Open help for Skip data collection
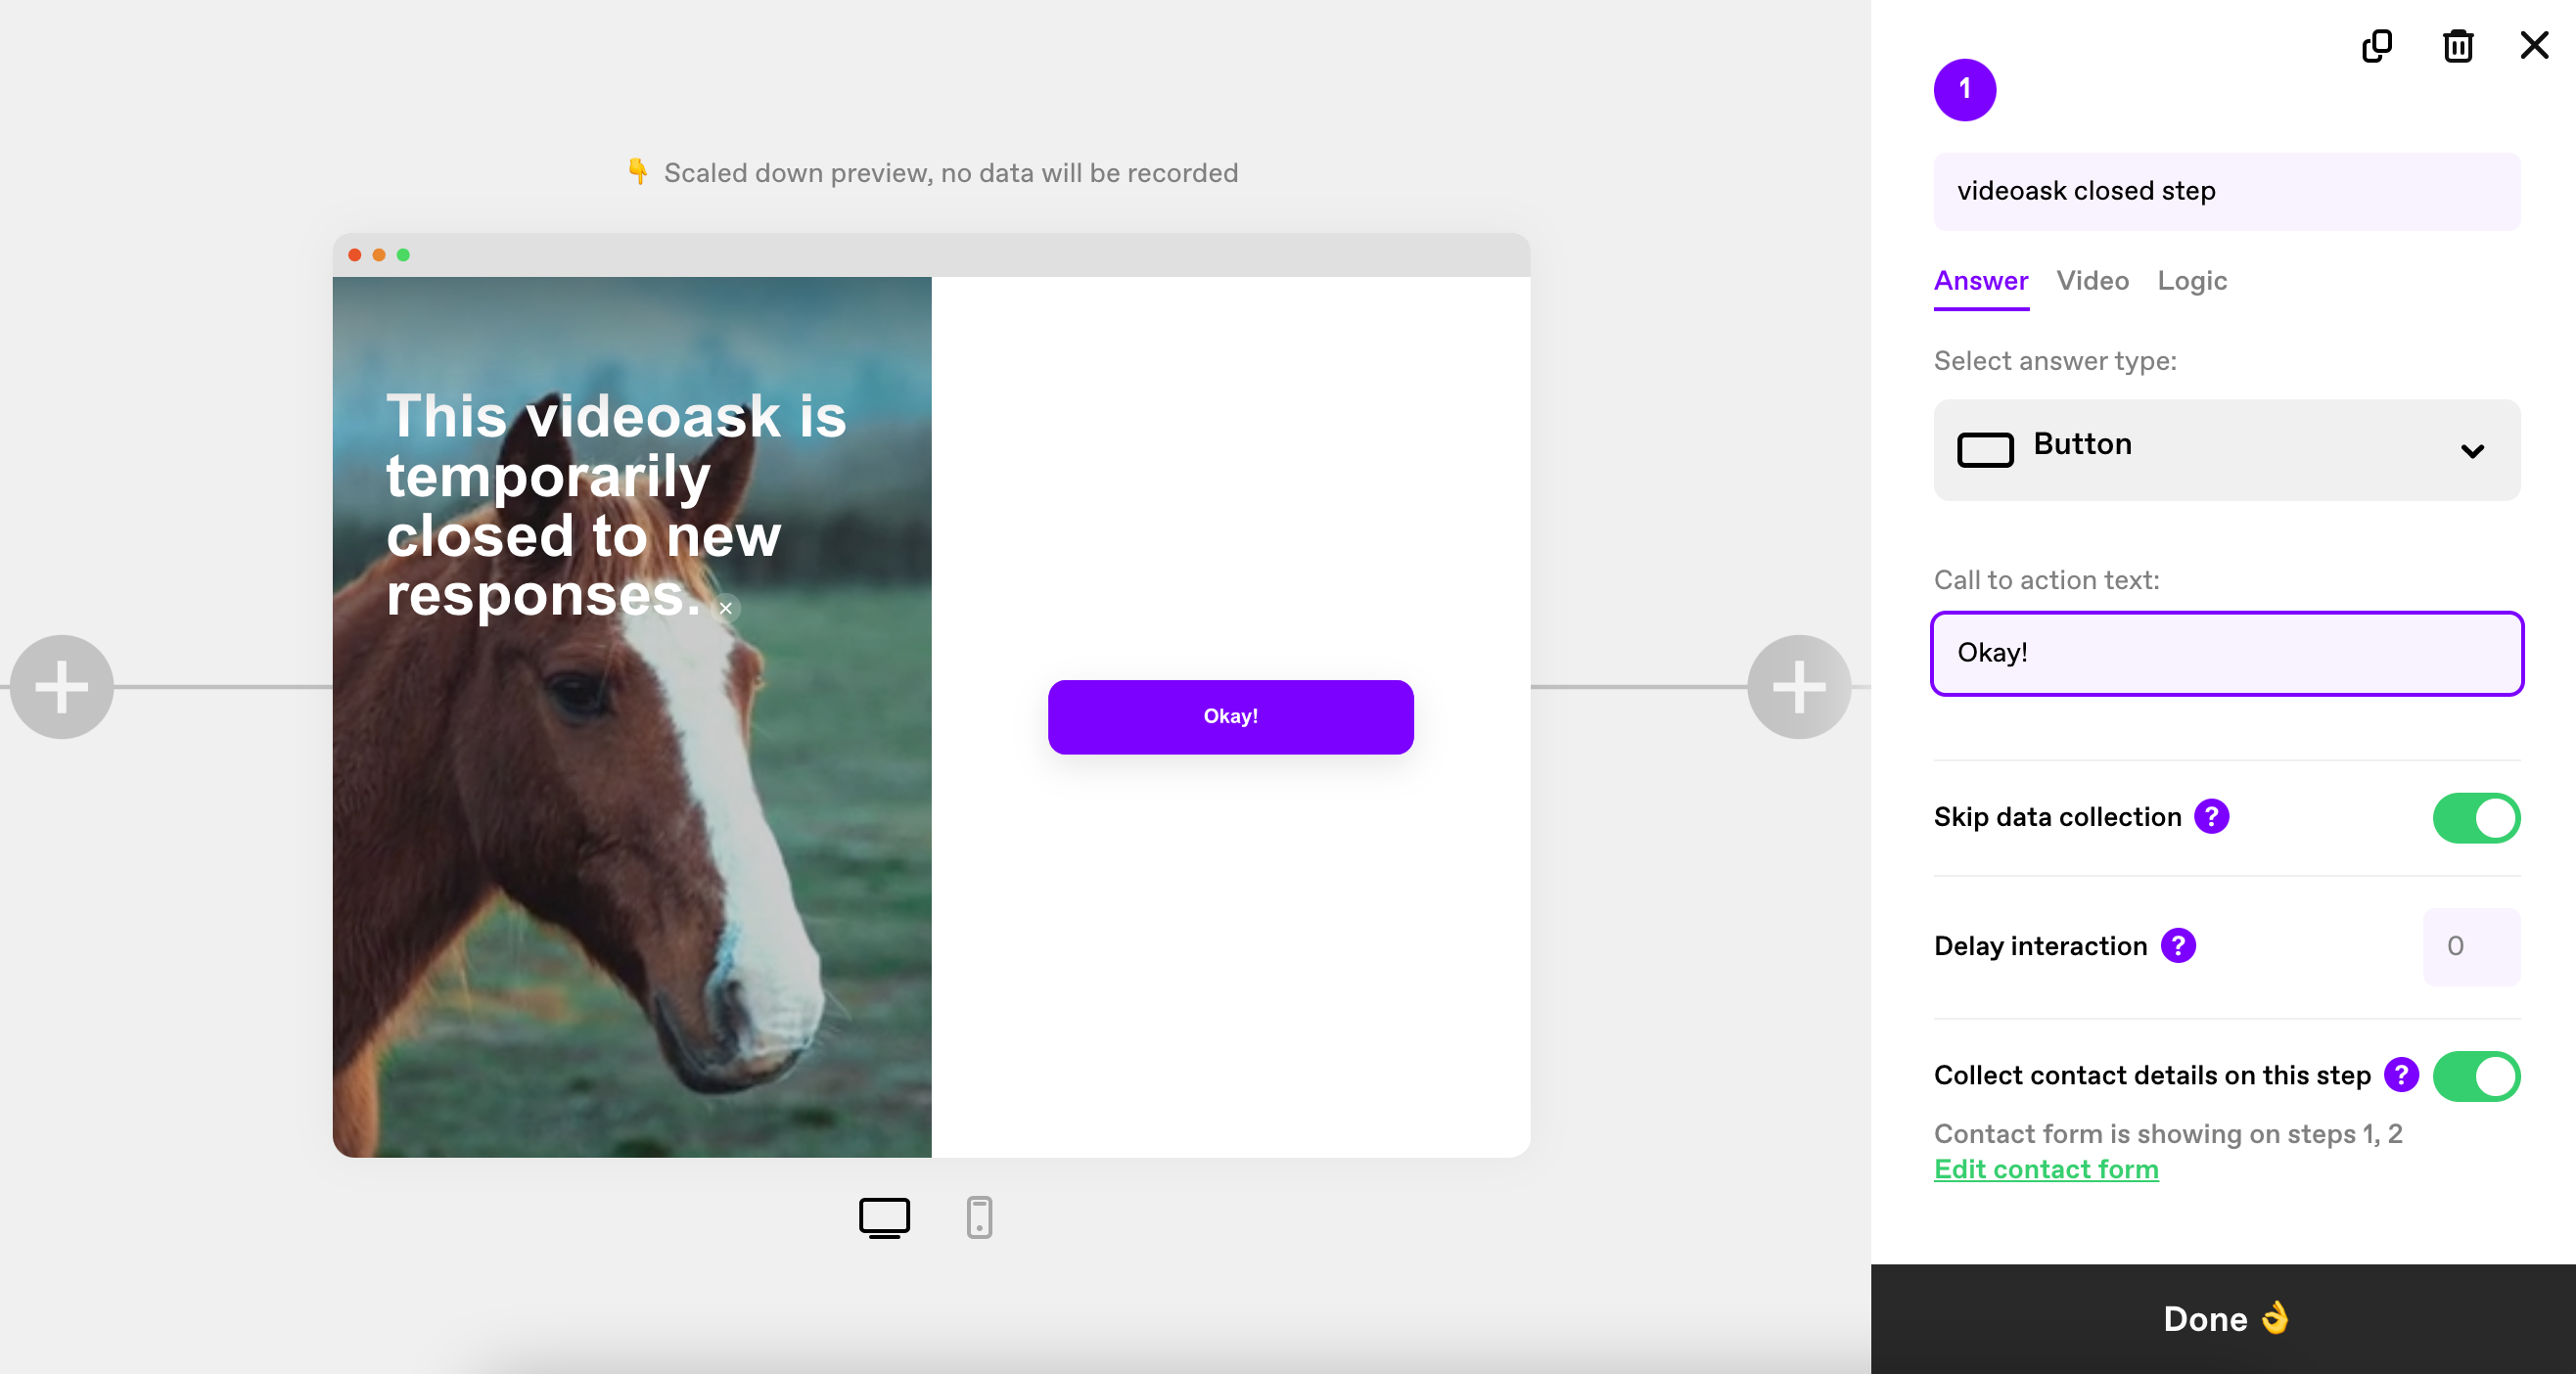 2211,817
